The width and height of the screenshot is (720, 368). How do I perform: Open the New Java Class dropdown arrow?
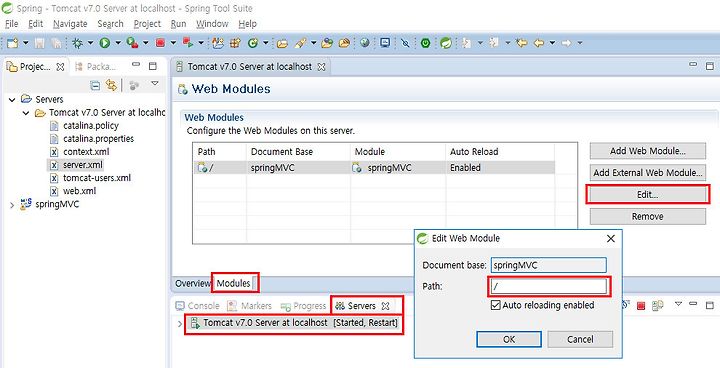(x=265, y=43)
